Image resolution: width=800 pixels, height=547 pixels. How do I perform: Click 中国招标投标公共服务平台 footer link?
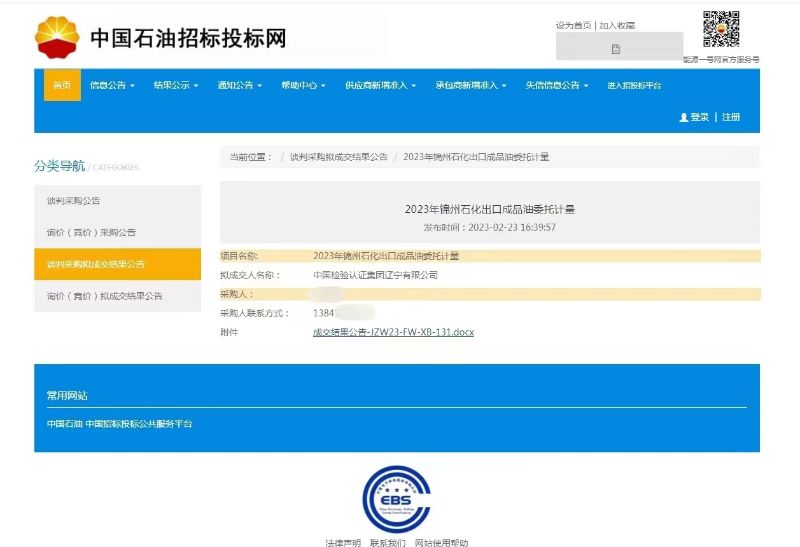[139, 424]
